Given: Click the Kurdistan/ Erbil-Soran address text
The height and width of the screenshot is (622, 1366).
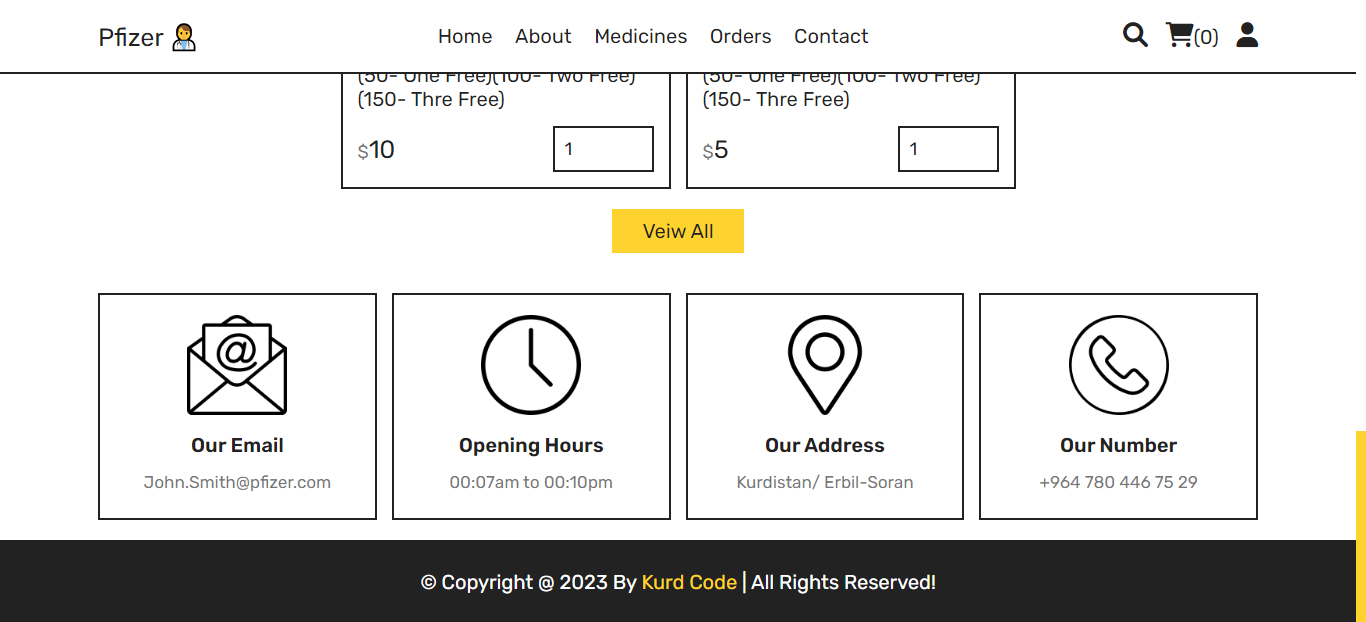Looking at the screenshot, I should click(x=825, y=482).
